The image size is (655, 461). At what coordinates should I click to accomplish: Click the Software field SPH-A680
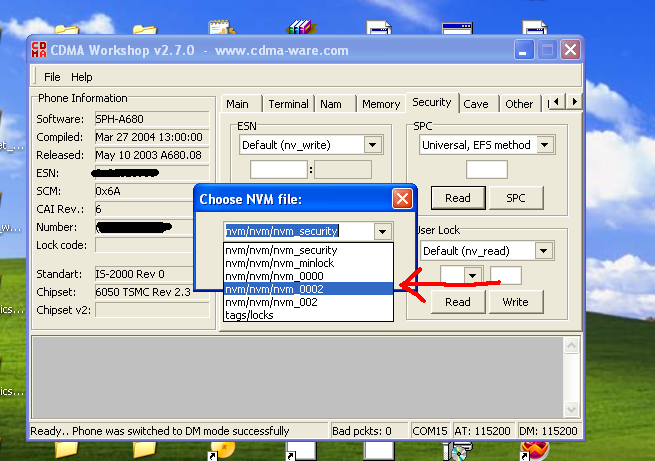click(x=152, y=119)
